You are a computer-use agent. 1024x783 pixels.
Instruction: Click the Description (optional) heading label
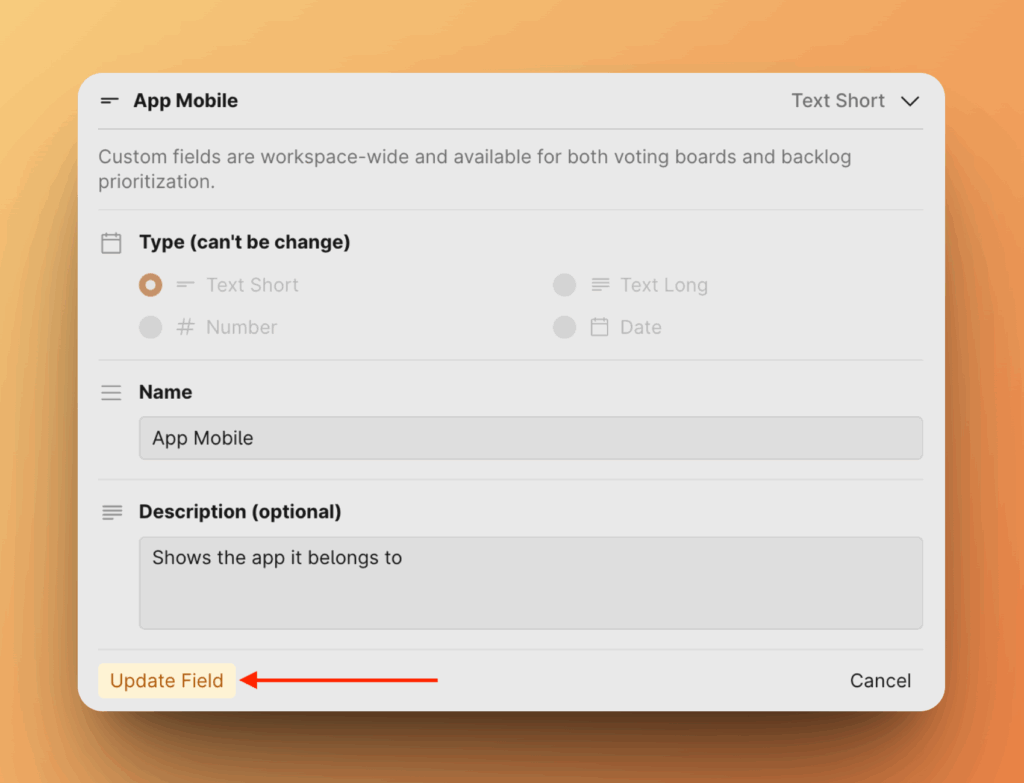coord(240,512)
